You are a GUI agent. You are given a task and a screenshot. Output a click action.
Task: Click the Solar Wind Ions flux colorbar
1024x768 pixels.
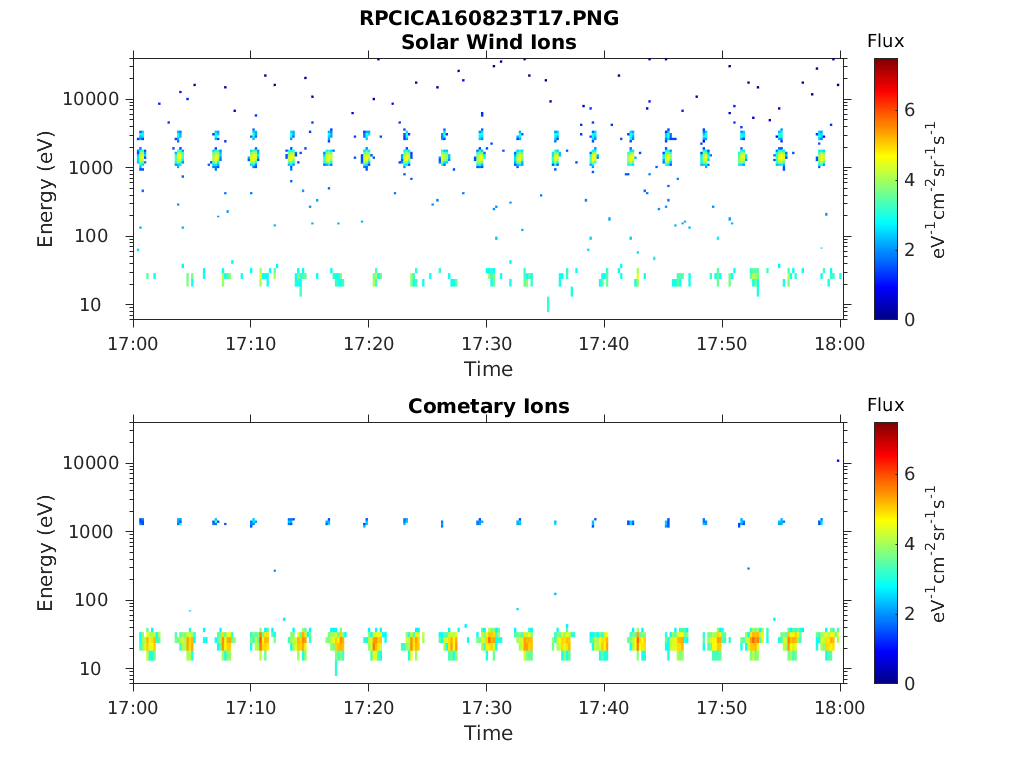click(x=885, y=188)
